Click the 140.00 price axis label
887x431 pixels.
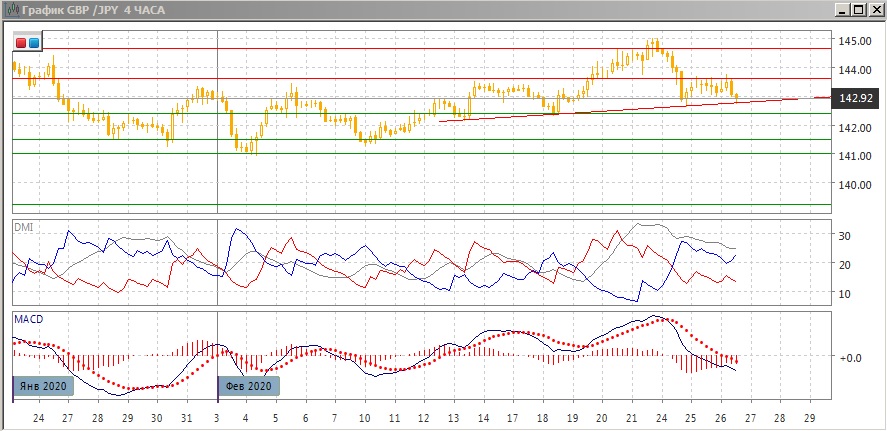pyautogui.click(x=857, y=186)
